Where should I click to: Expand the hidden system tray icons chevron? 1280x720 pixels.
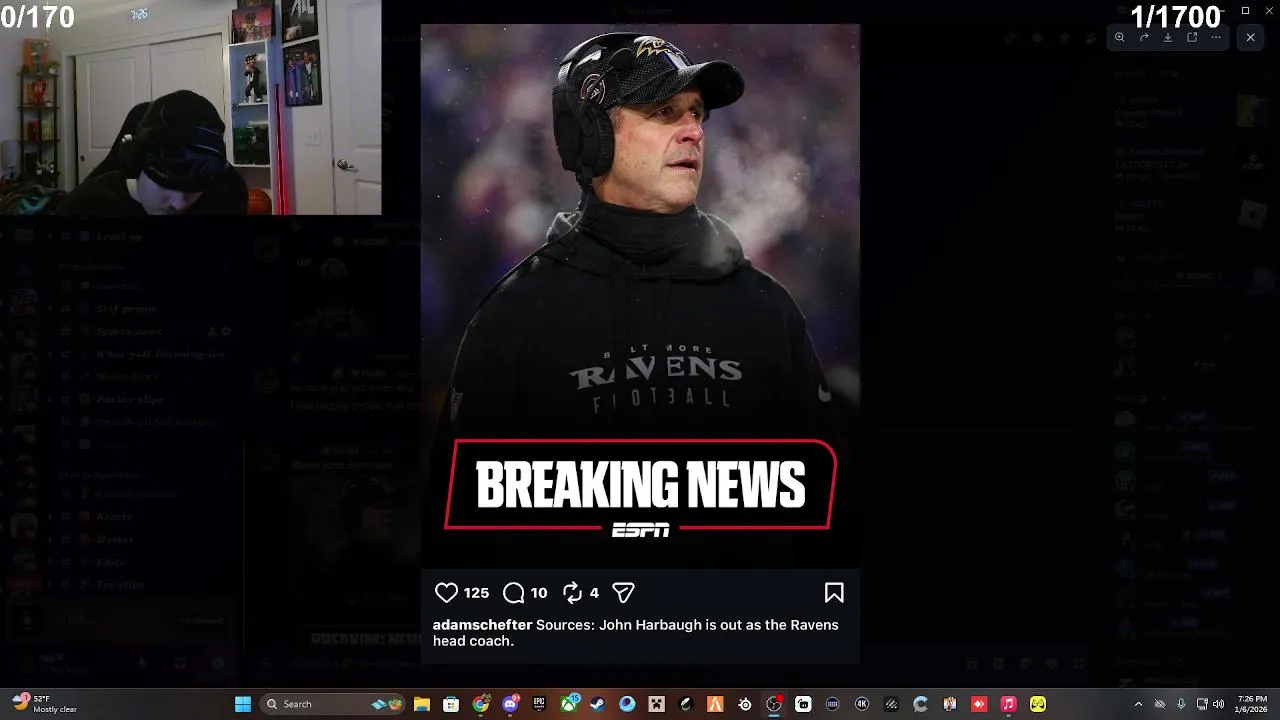pos(1138,704)
